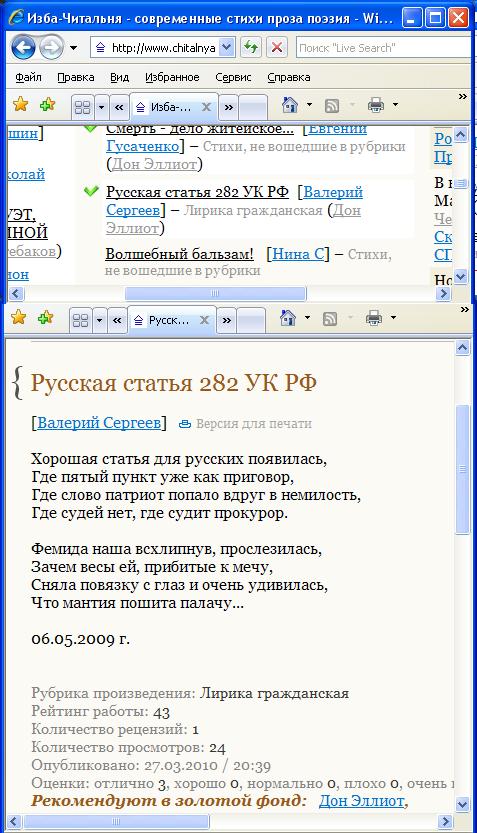477x833 pixels.
Task: Click the browser Back arrow button
Action: (x=23, y=48)
